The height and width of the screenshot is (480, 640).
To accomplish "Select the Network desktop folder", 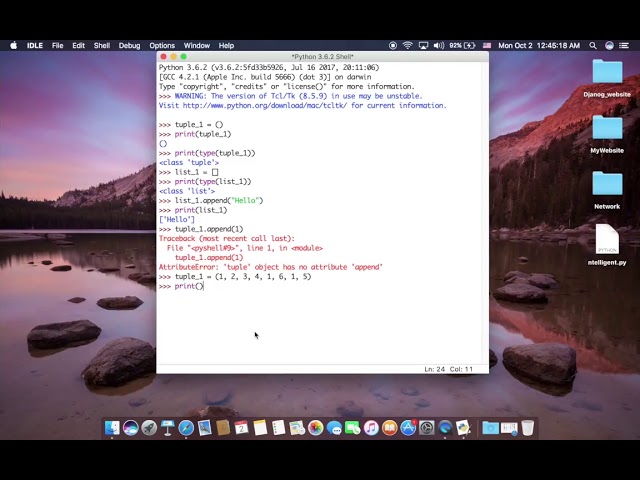I will pyautogui.click(x=607, y=190).
